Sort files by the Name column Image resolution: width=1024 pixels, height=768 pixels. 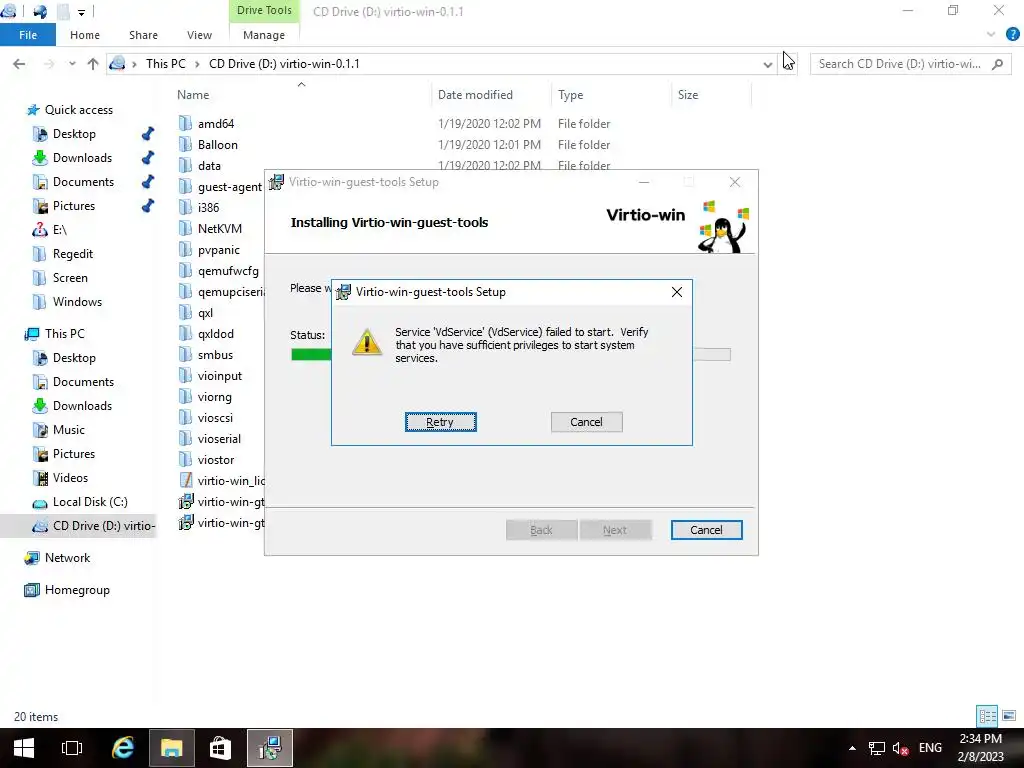click(x=193, y=95)
